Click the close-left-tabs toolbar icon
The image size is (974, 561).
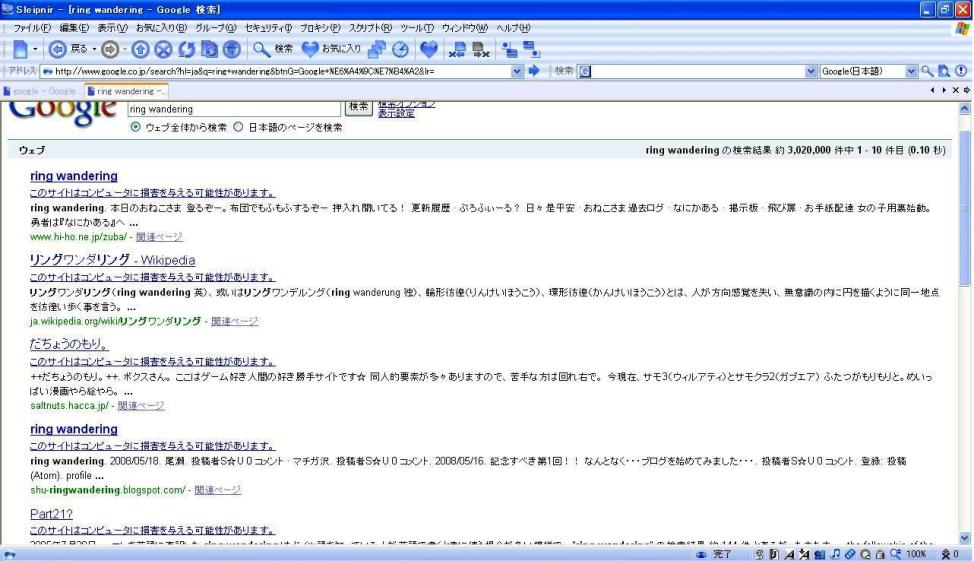click(457, 50)
